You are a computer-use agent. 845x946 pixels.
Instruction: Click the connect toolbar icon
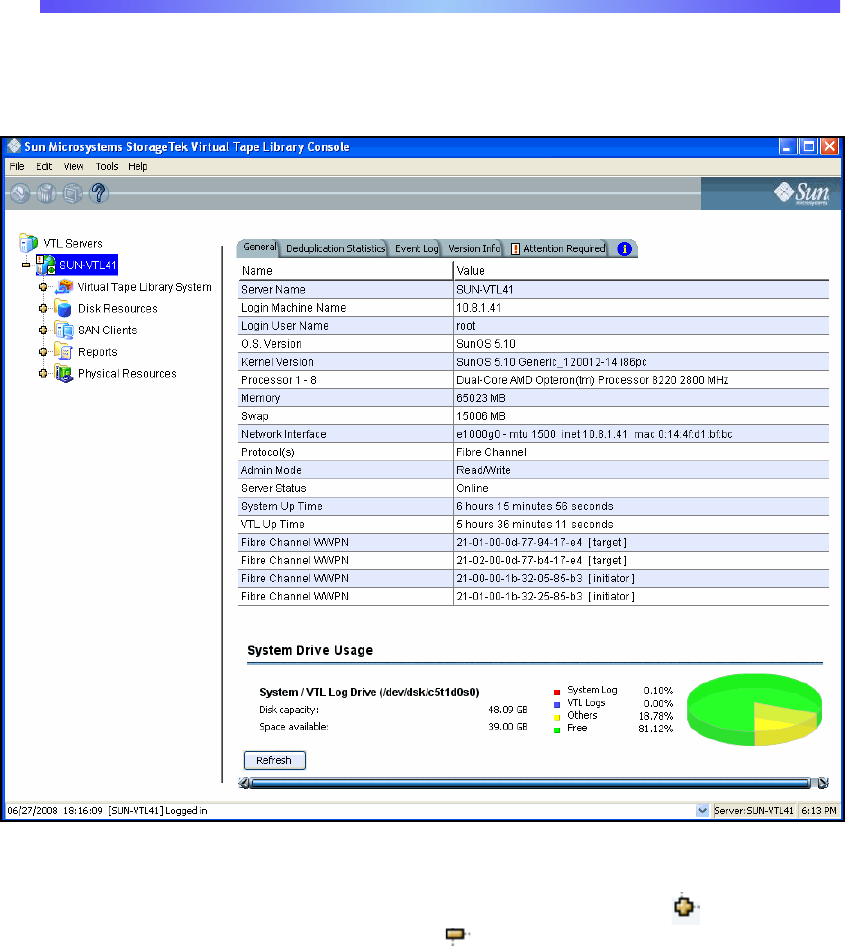tap(20, 194)
